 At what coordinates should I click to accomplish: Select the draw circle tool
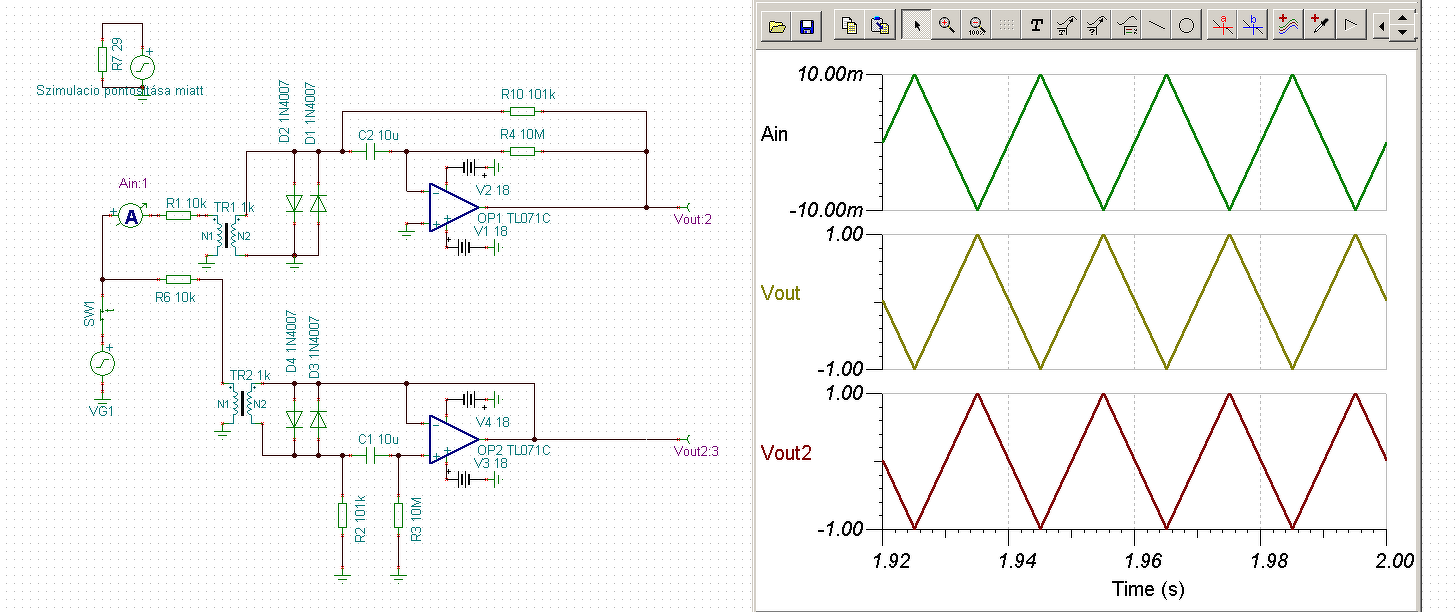coord(1186,27)
